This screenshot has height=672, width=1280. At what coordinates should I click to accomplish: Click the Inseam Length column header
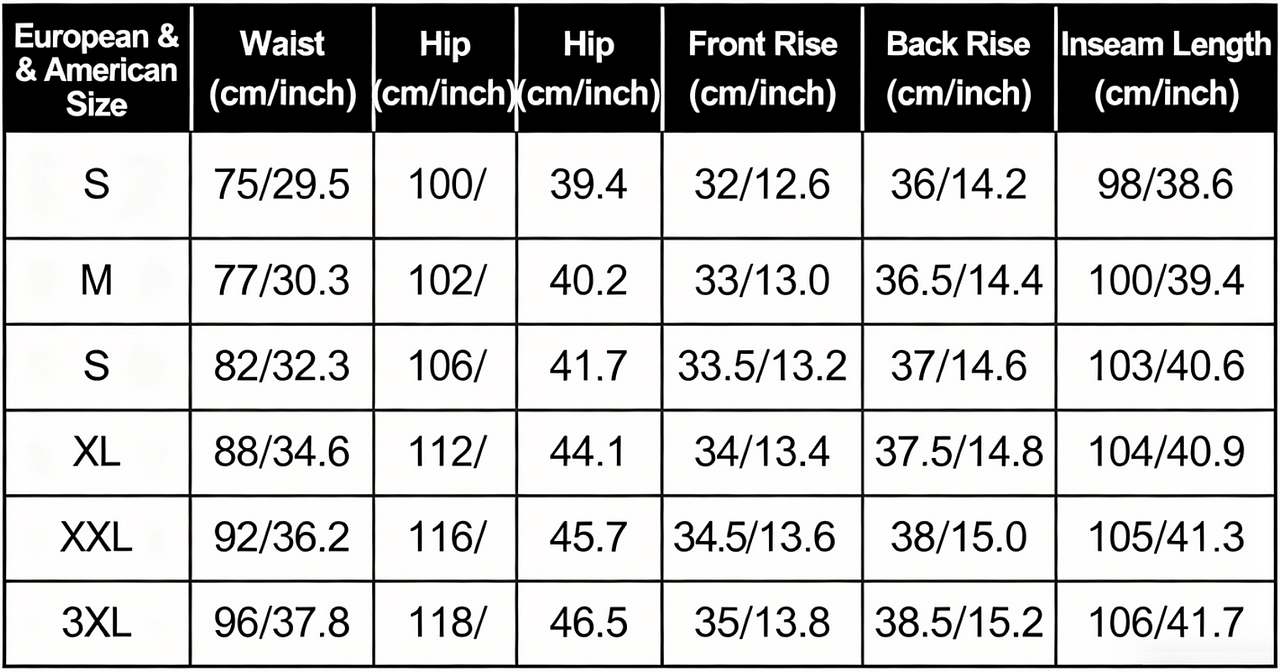point(1166,68)
